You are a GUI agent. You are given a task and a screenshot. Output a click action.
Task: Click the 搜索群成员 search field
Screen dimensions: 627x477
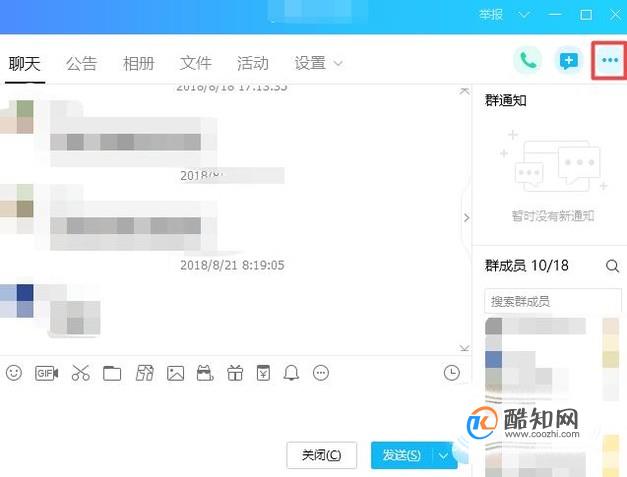pyautogui.click(x=553, y=301)
